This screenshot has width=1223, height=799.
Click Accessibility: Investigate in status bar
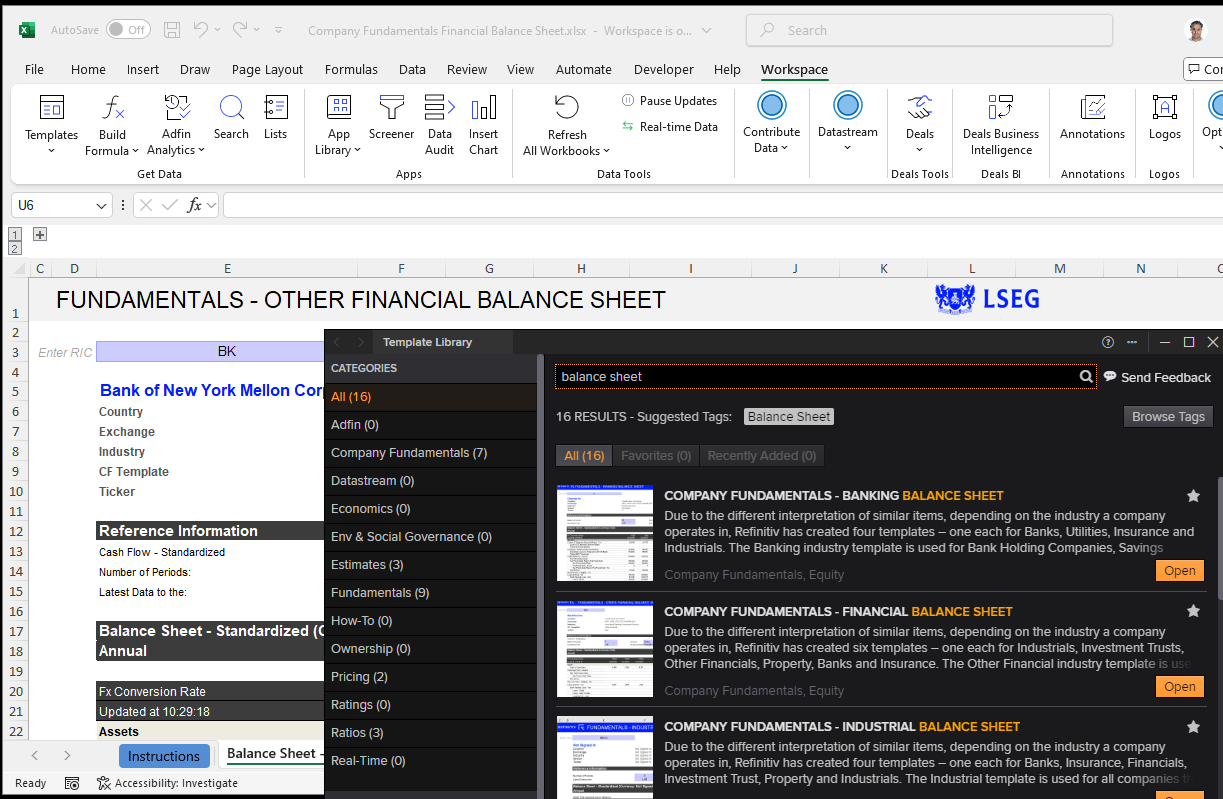click(167, 783)
